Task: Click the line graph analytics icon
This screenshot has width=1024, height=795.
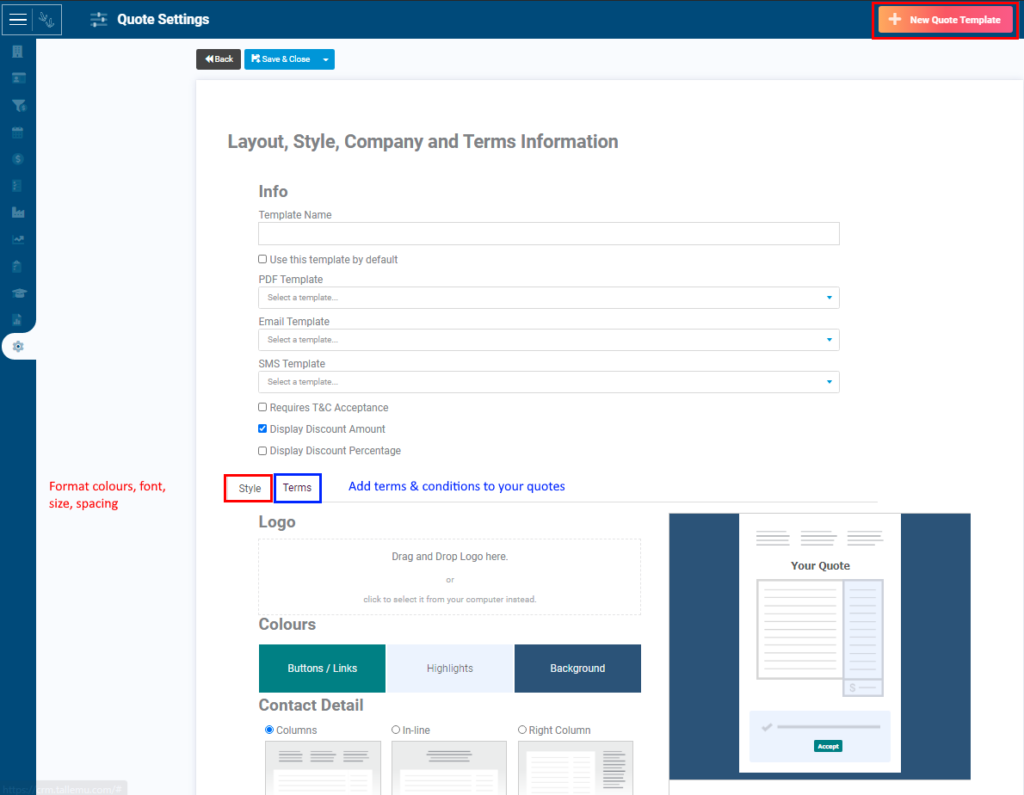Action: [x=17, y=239]
